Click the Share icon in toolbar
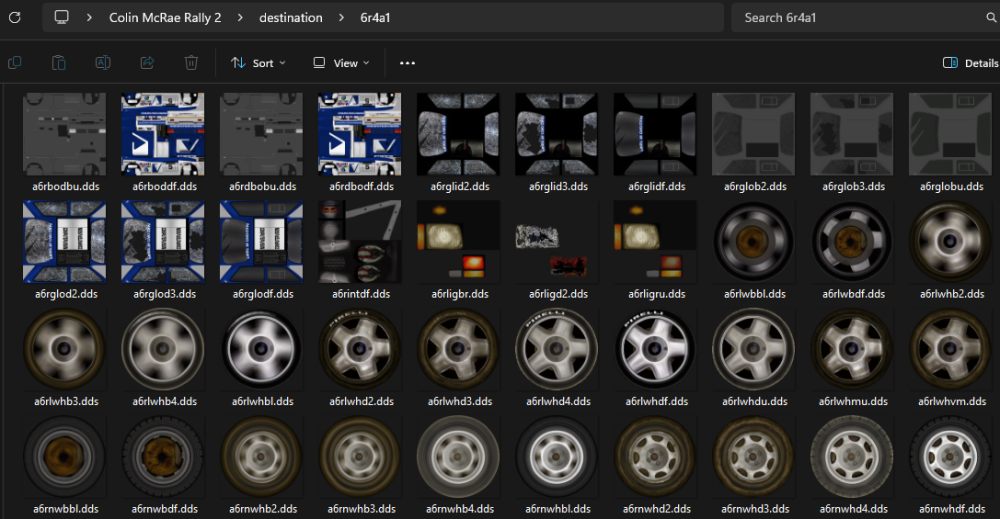The height and width of the screenshot is (519, 1000). pyautogui.click(x=147, y=62)
